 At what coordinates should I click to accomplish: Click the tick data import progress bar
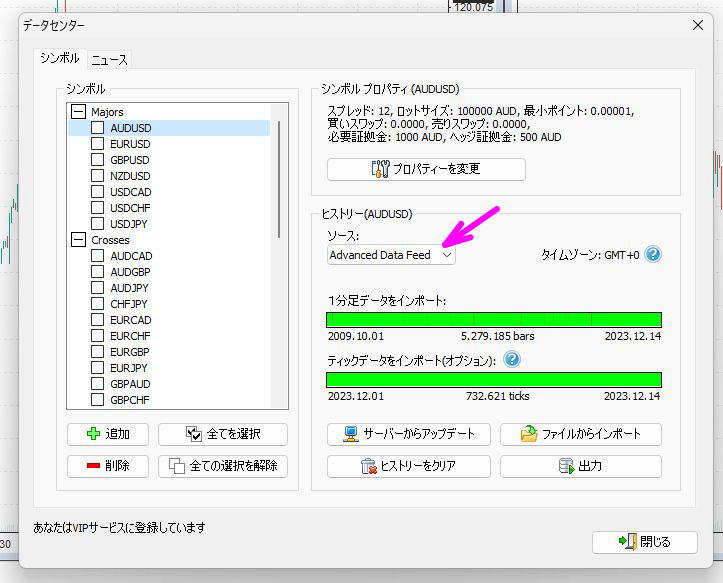(x=494, y=380)
